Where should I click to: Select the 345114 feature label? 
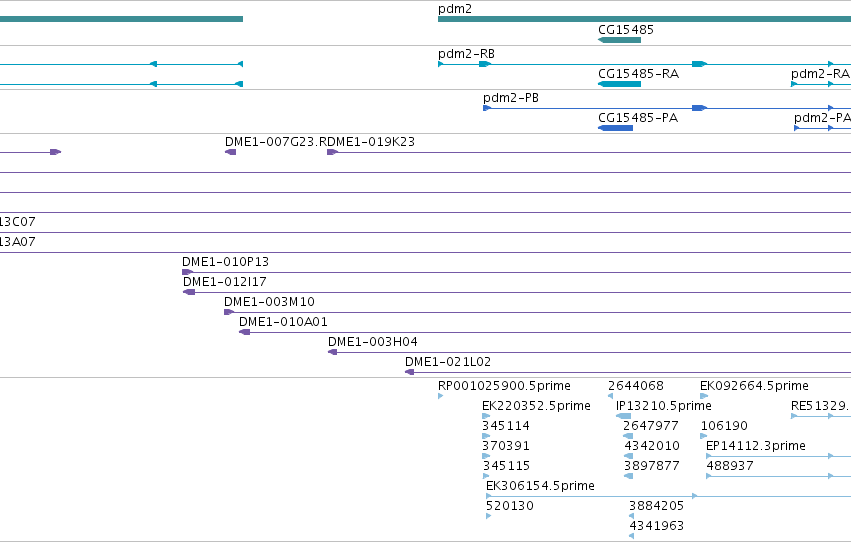pos(506,426)
